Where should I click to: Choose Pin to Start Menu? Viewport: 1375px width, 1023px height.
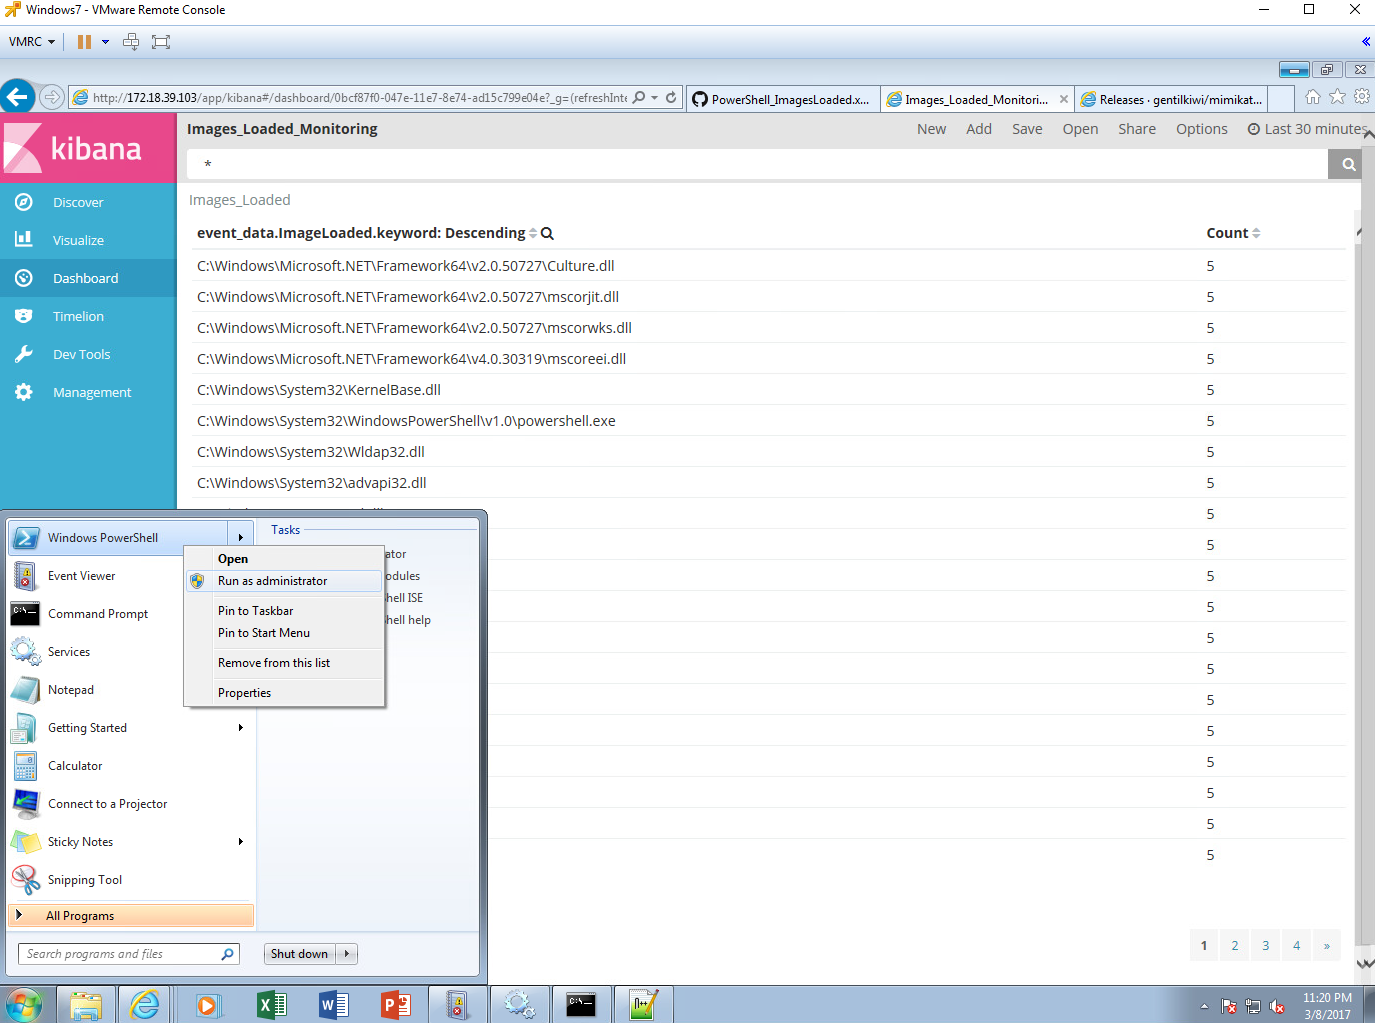pyautogui.click(x=285, y=633)
